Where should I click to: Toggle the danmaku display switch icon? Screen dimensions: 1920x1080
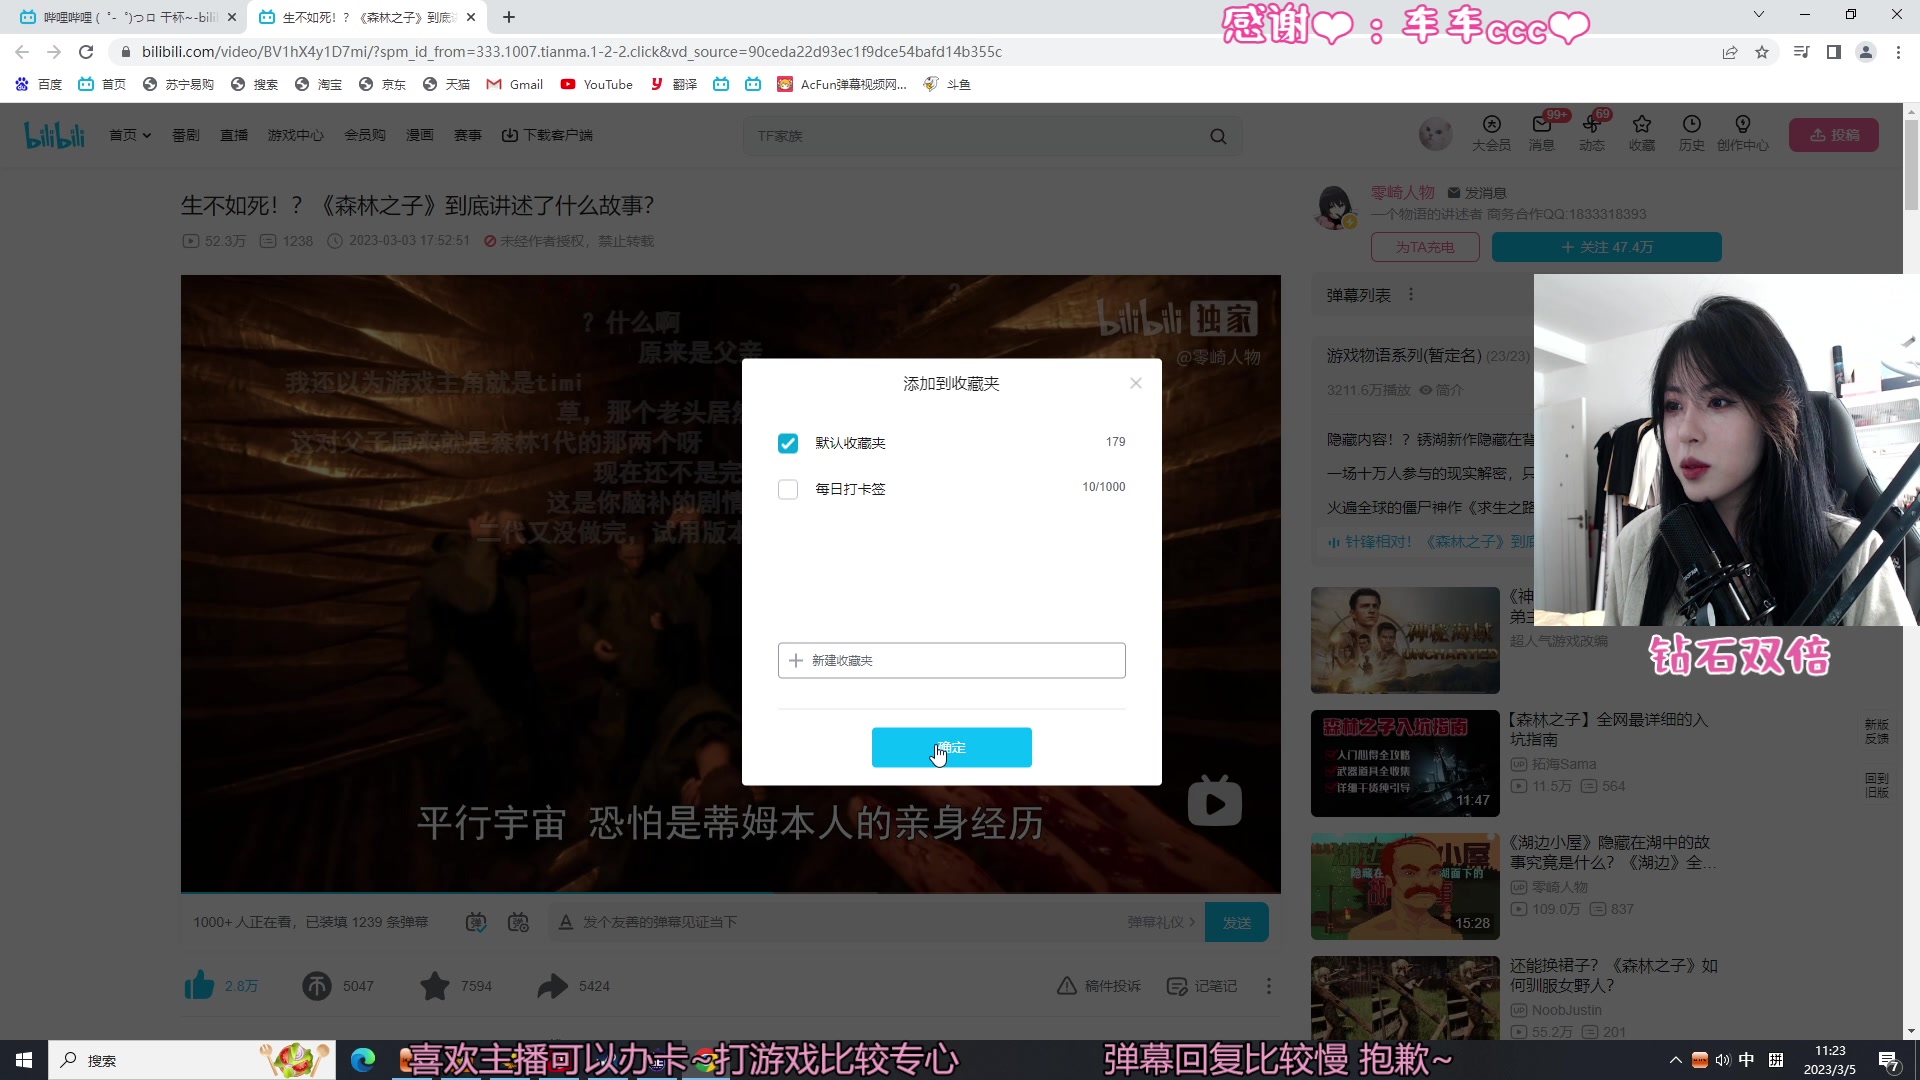[476, 922]
